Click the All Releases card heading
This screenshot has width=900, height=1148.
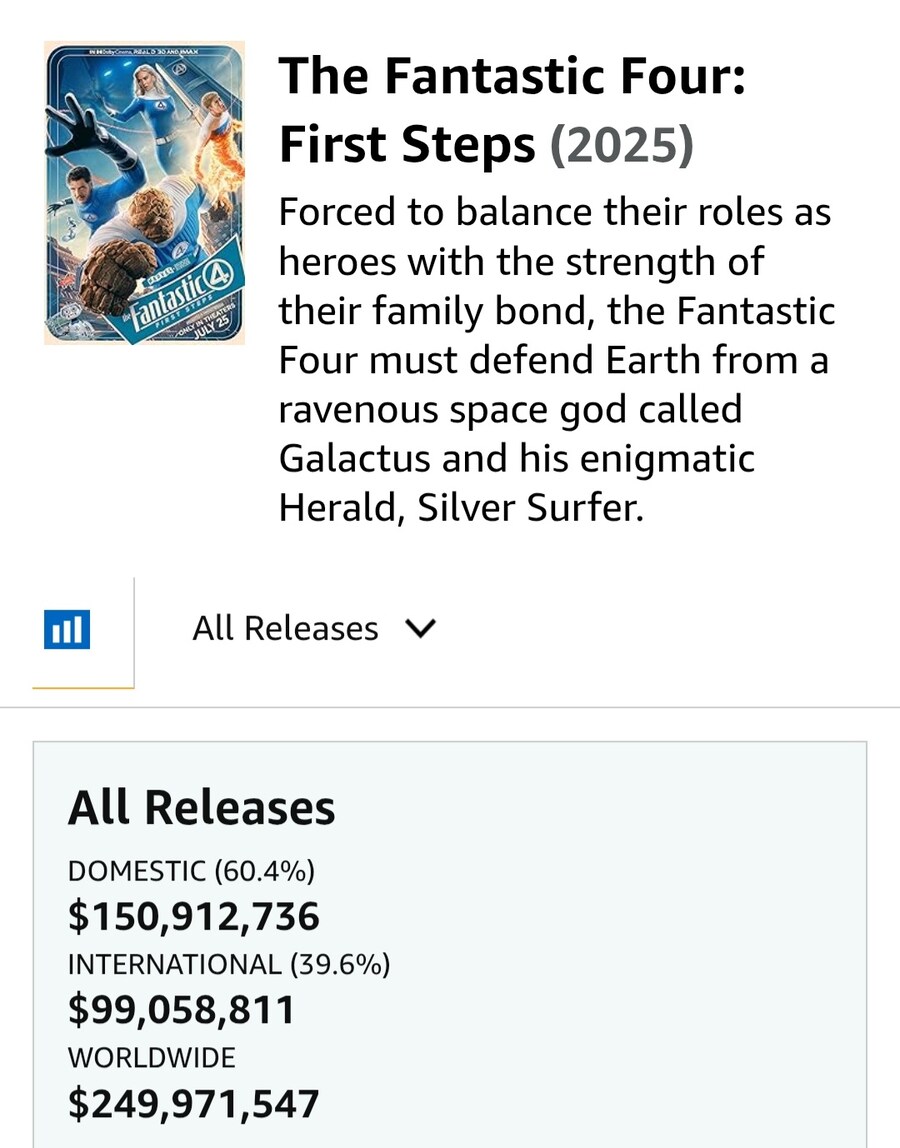[200, 807]
